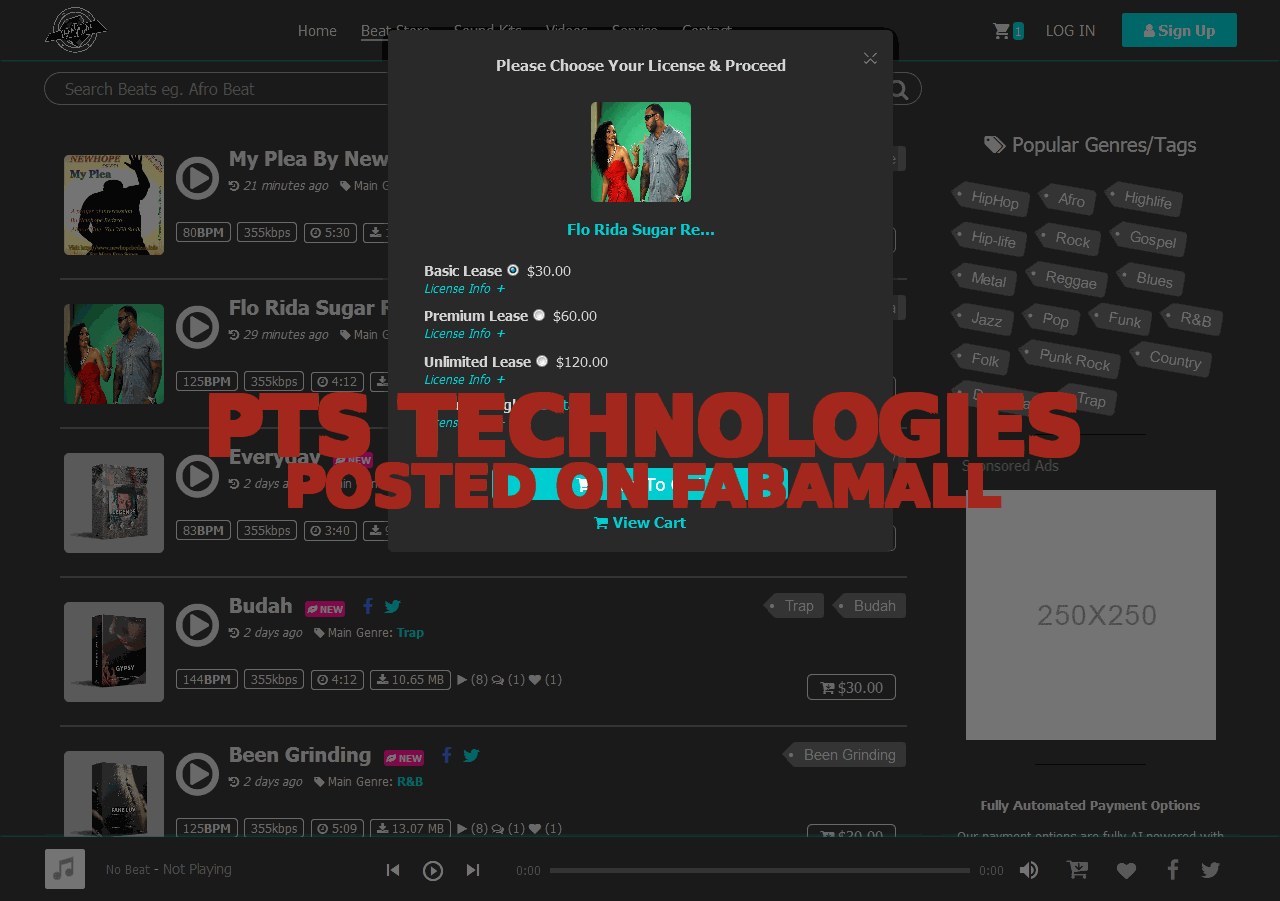Go to previous track in player bar

tap(393, 870)
